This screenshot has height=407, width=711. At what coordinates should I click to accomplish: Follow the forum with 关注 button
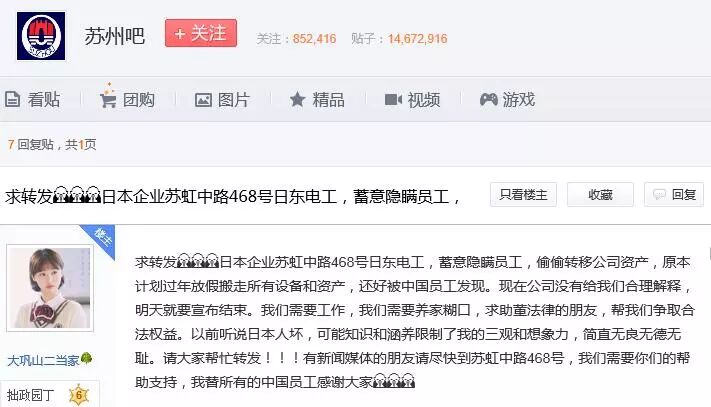[x=201, y=33]
